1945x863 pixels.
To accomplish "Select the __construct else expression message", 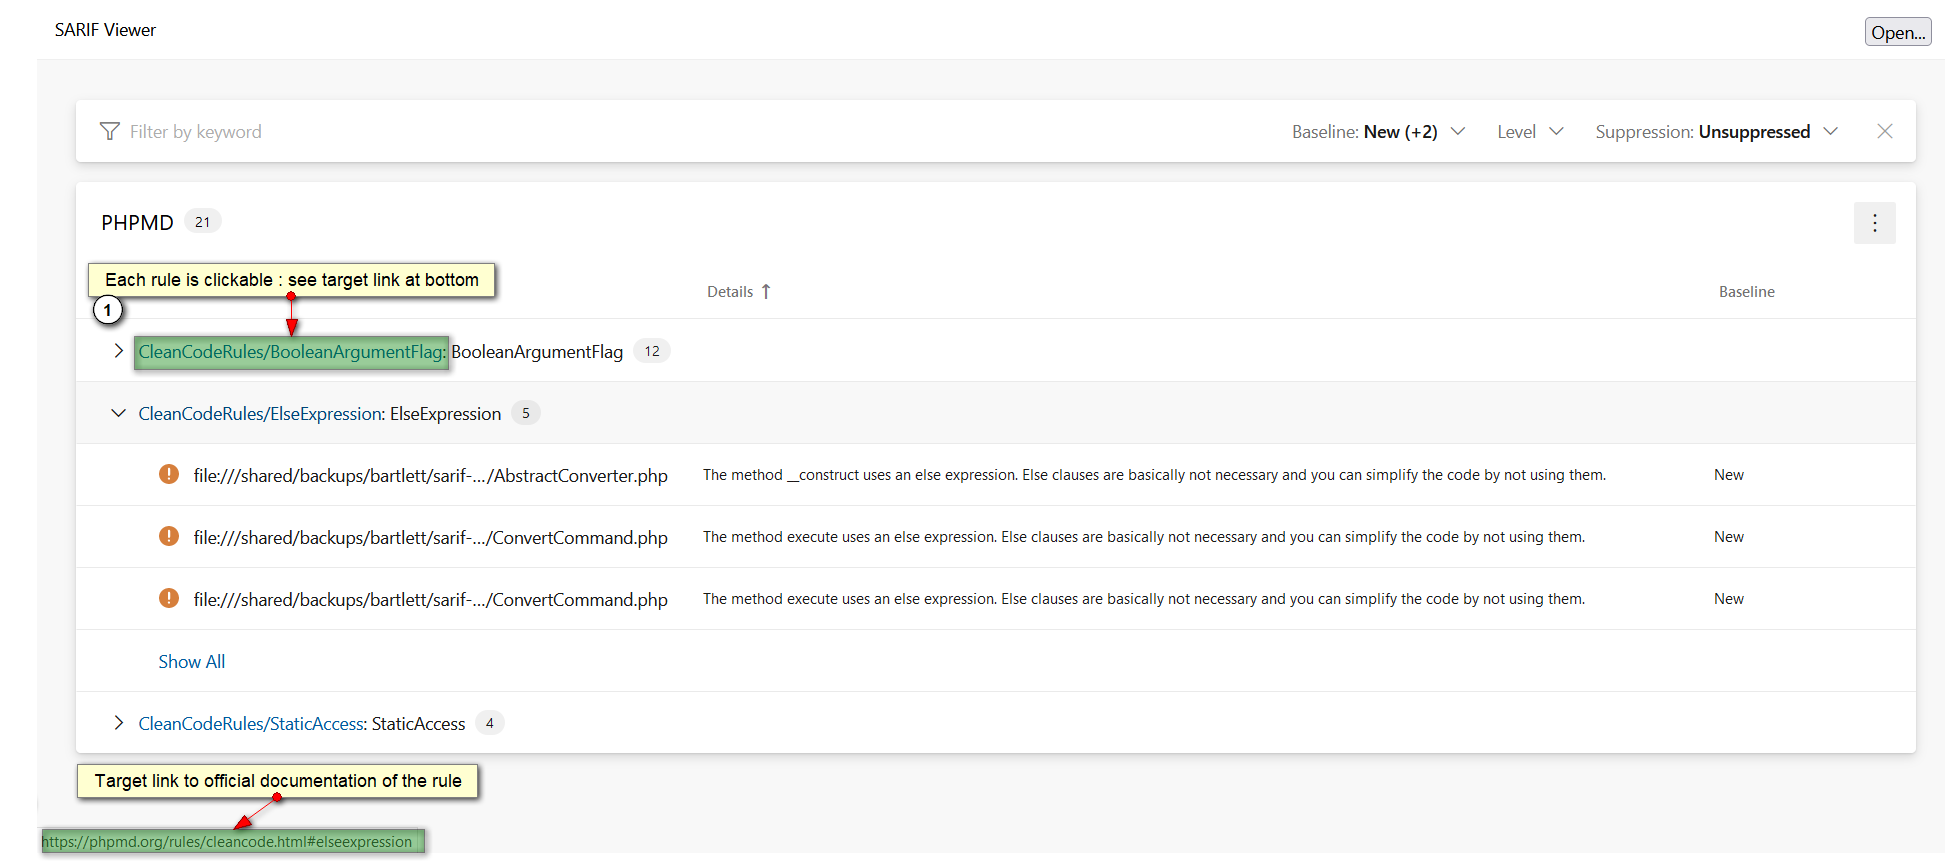I will click(x=1154, y=475).
